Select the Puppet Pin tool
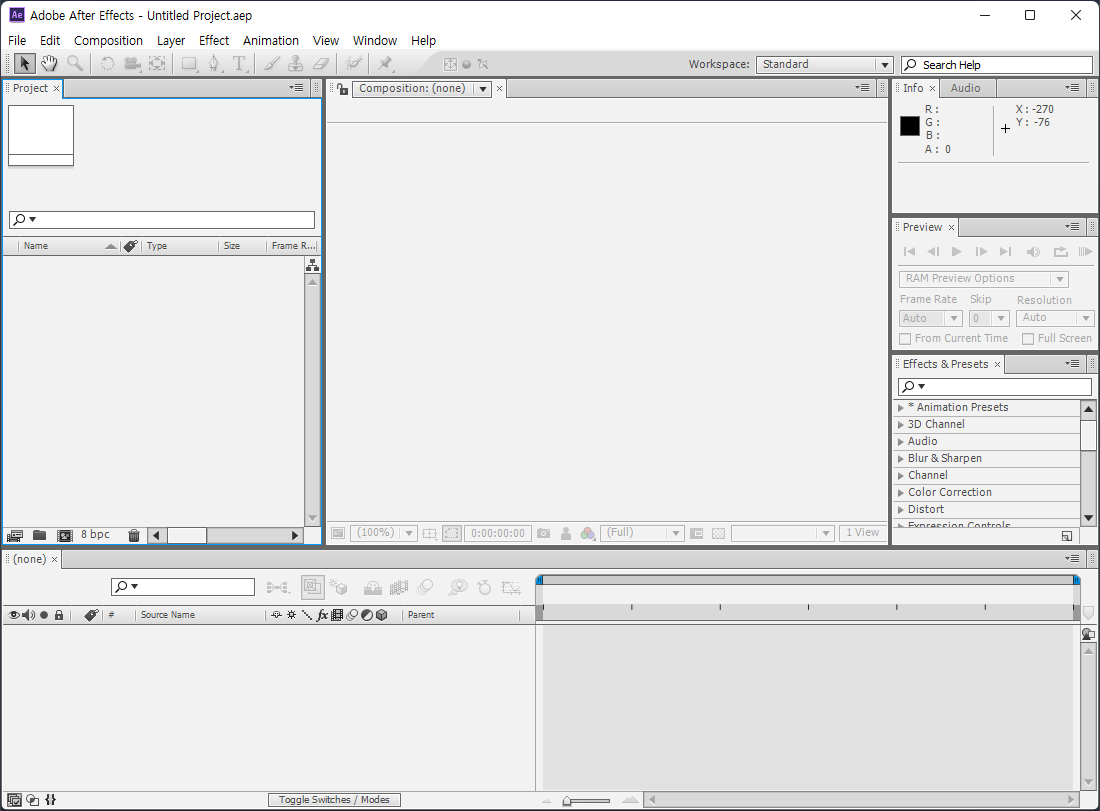 point(385,64)
